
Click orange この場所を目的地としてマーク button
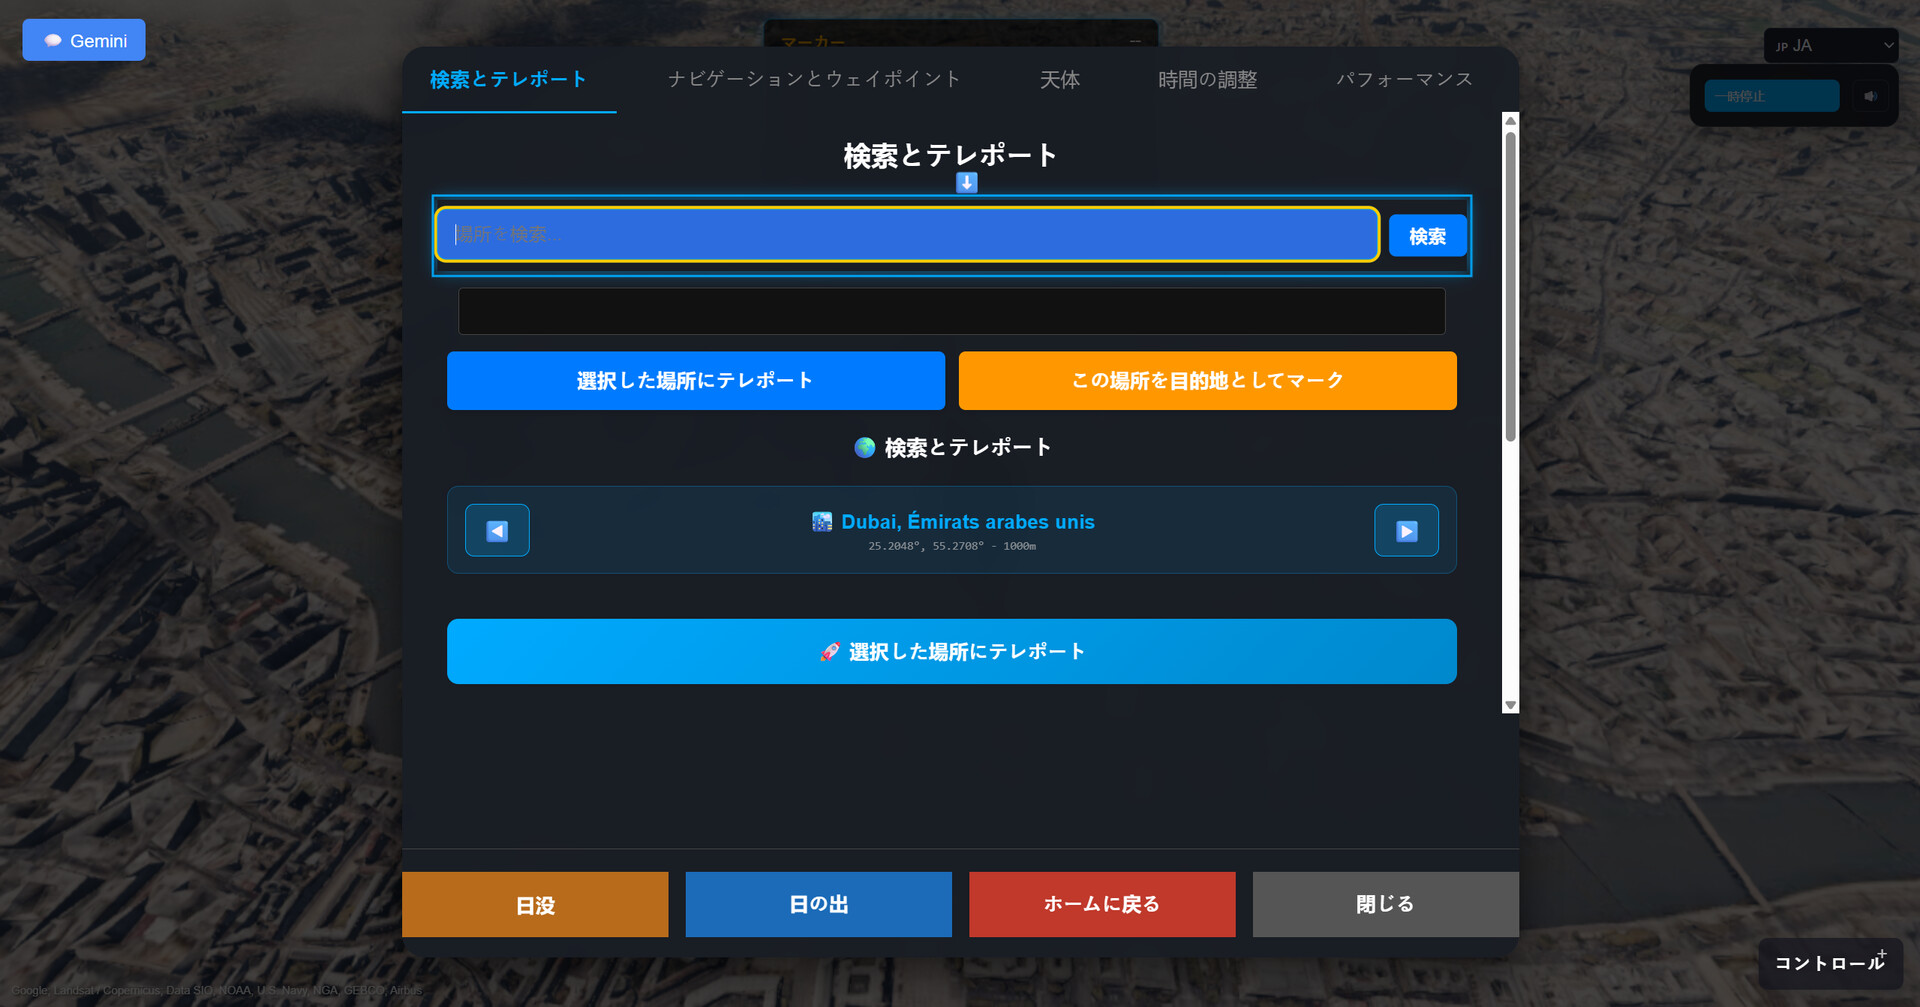pyautogui.click(x=1207, y=381)
